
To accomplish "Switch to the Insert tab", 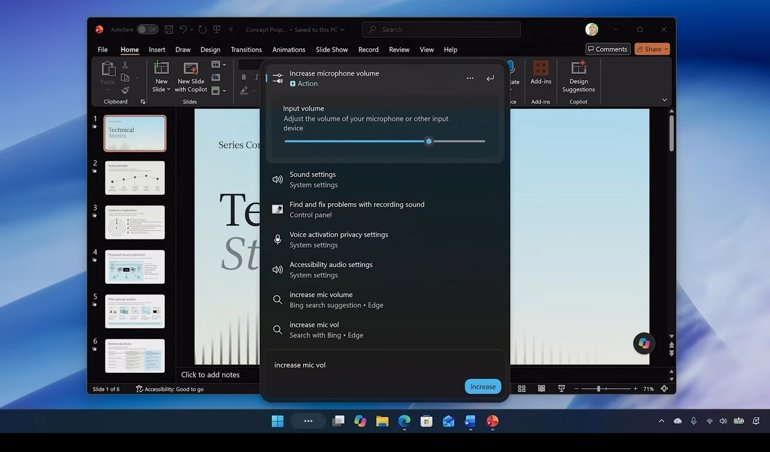I will coord(157,50).
